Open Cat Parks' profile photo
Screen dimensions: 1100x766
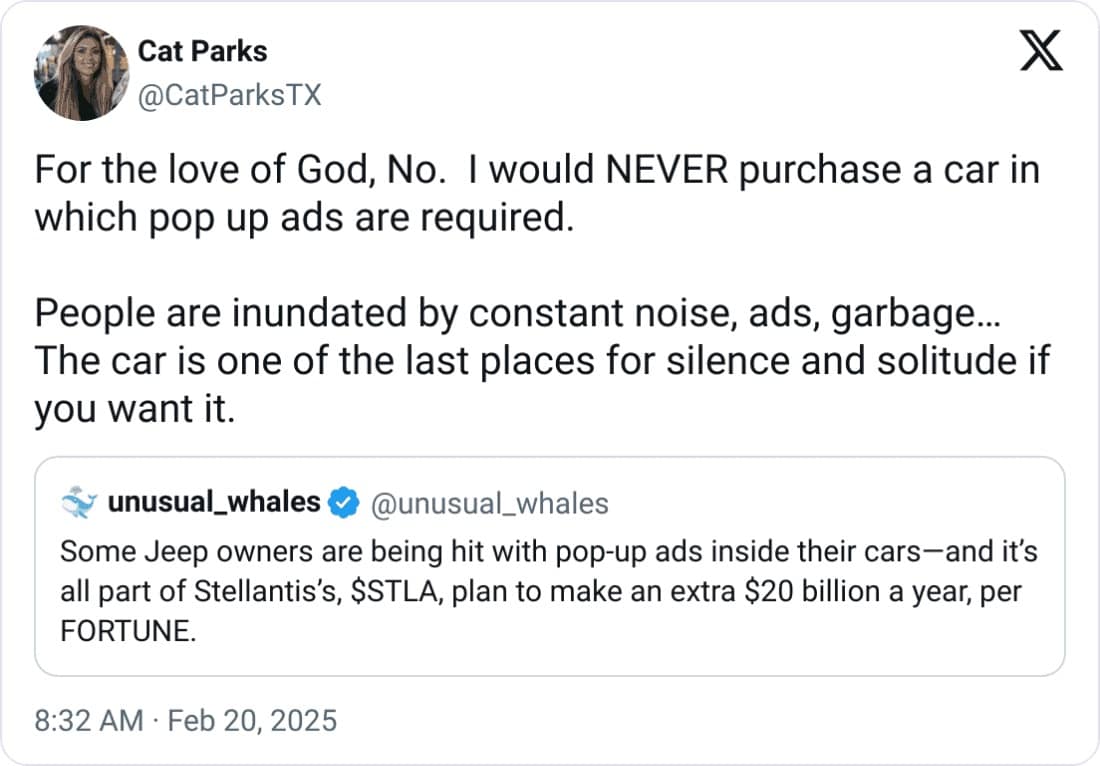point(81,73)
